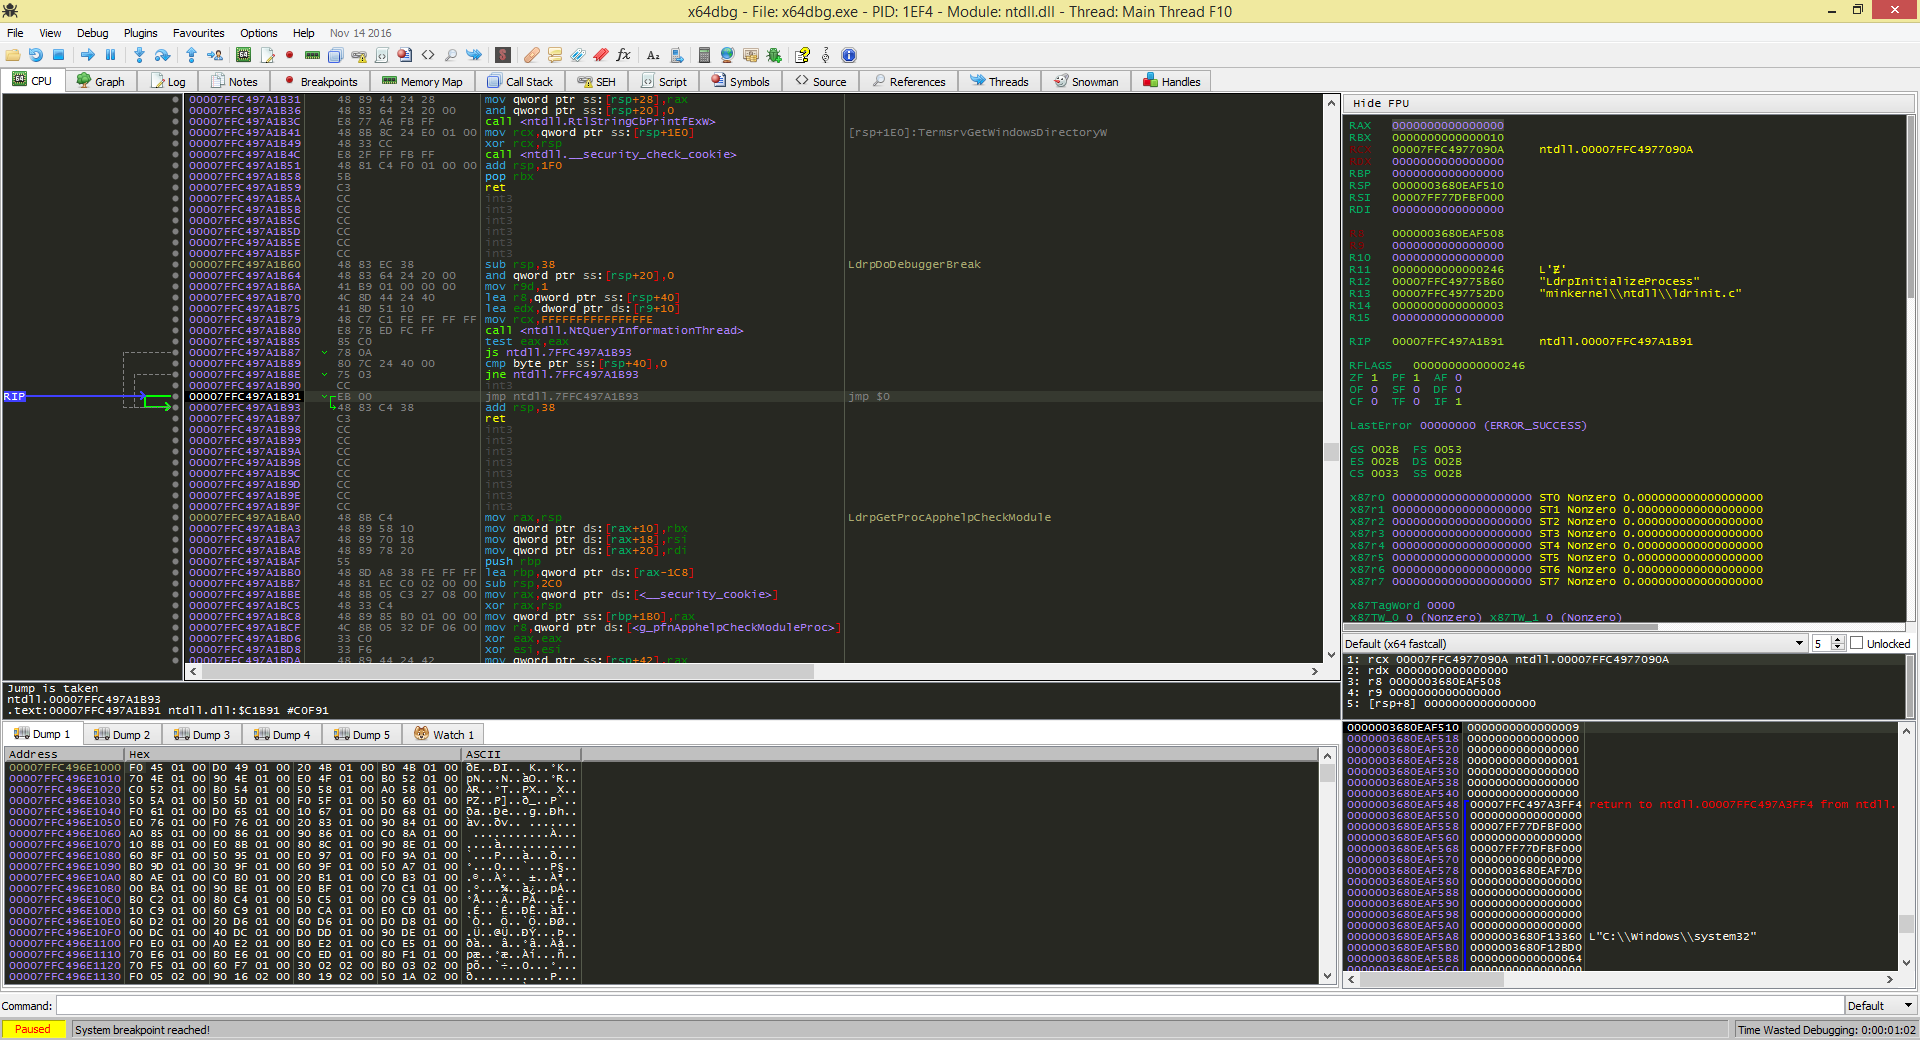The width and height of the screenshot is (1920, 1040).
Task: Open the Favourites menu
Action: (198, 32)
